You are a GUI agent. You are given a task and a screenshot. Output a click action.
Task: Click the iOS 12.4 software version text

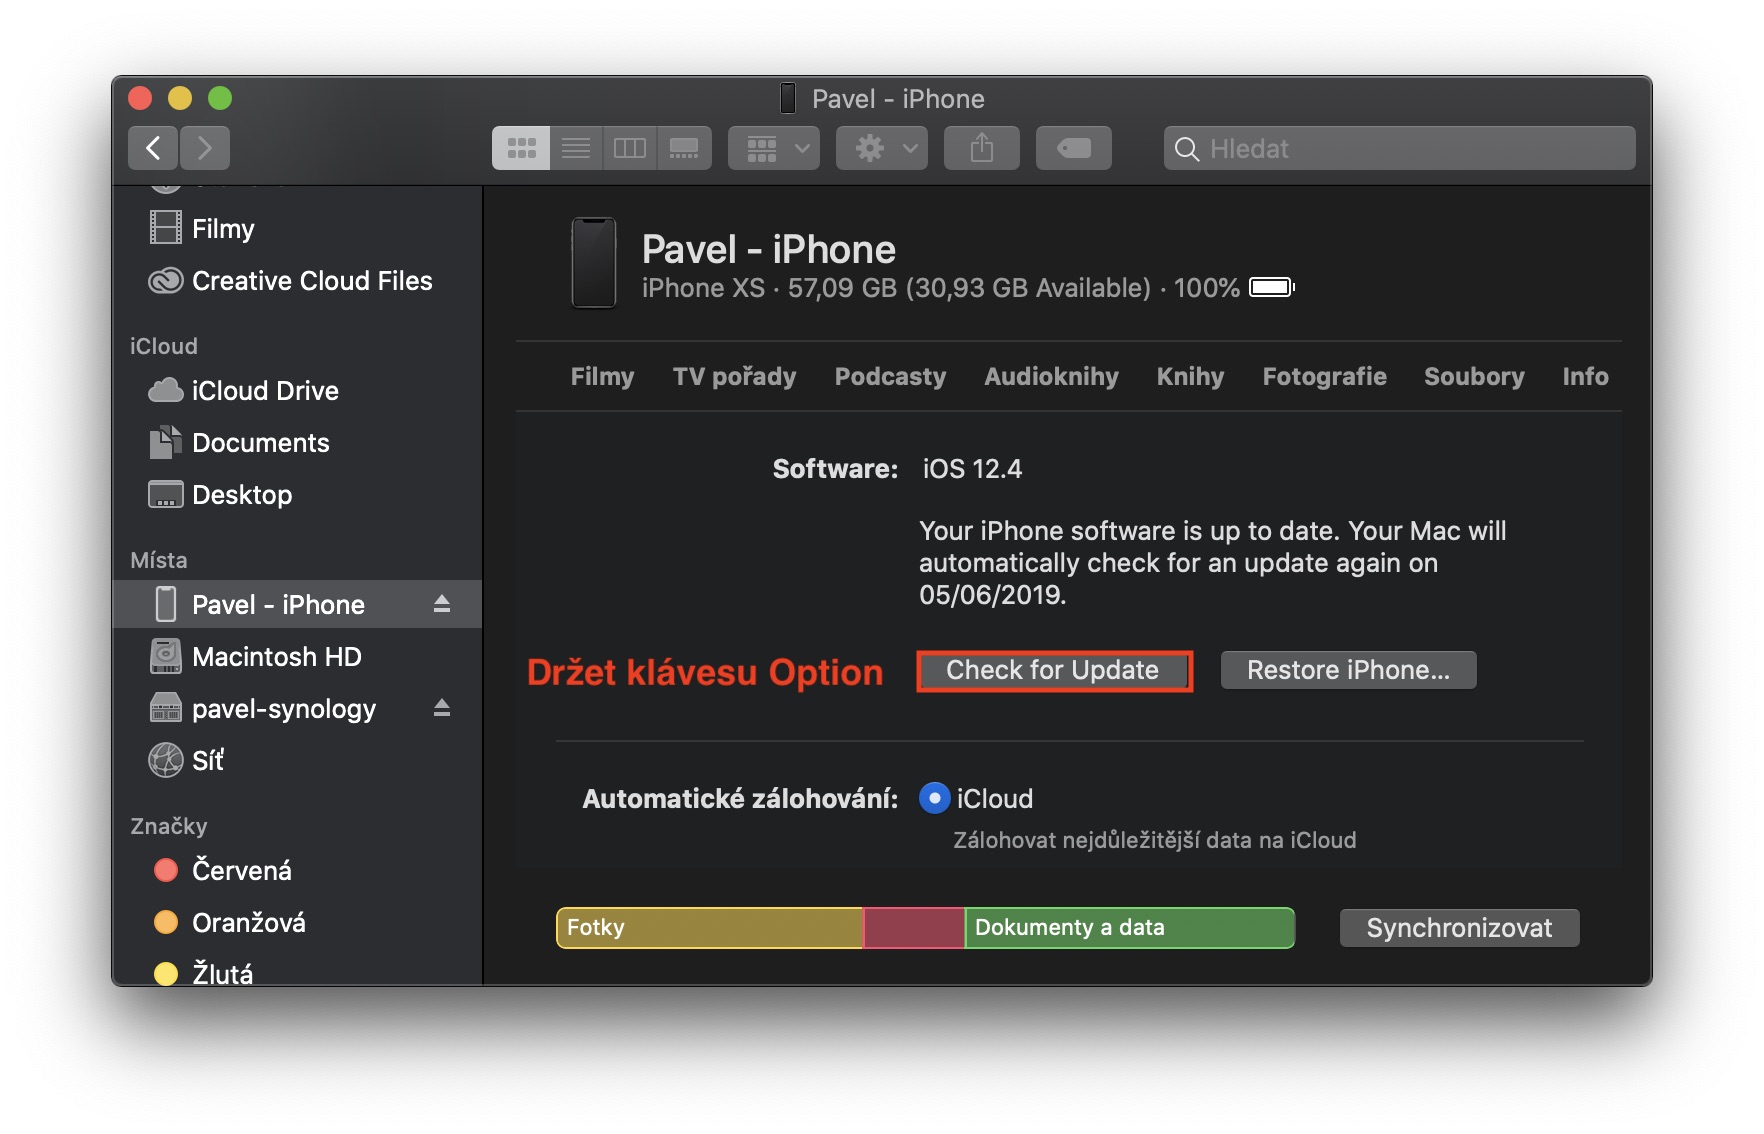tap(972, 469)
